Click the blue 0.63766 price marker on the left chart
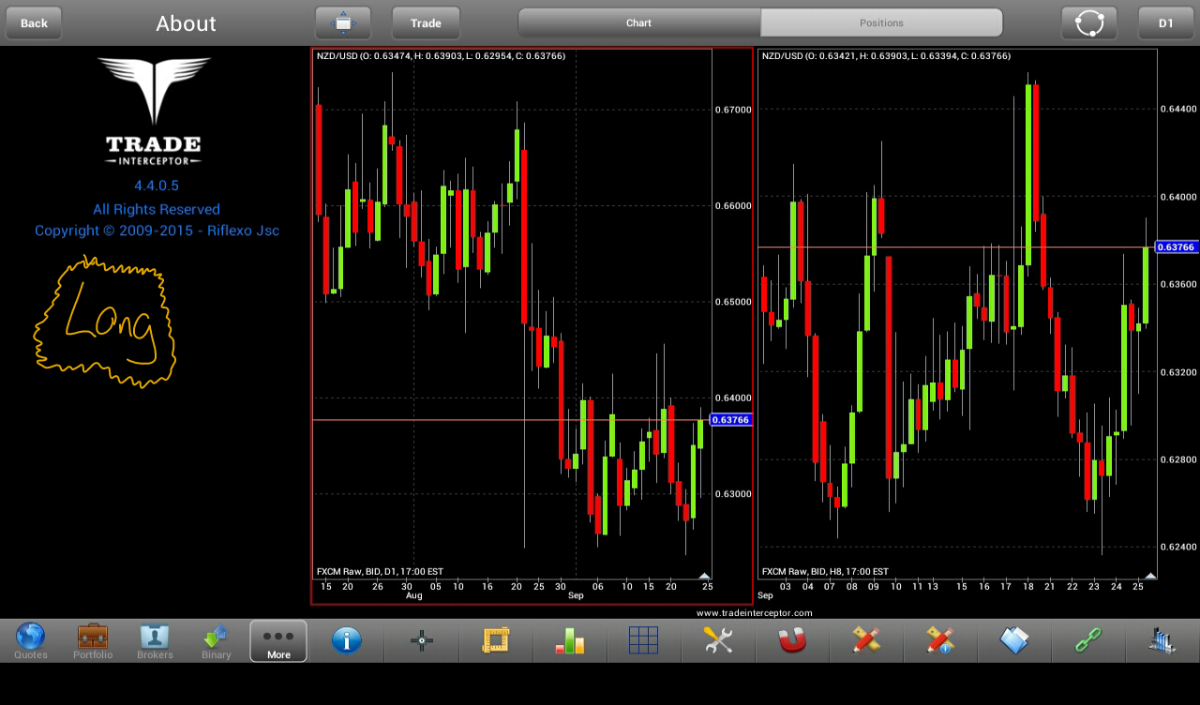1200x705 pixels. (x=729, y=420)
